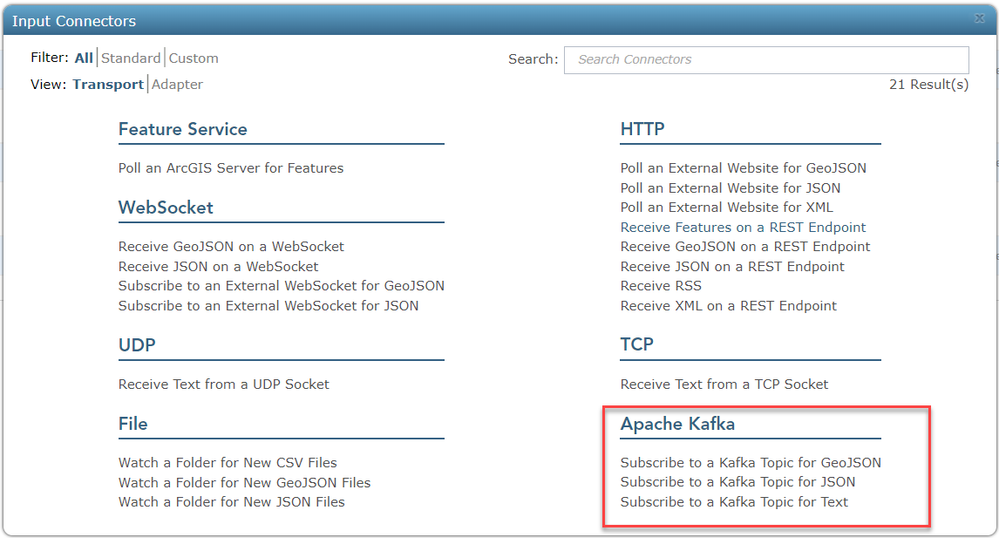Switch view to Adapter
This screenshot has width=999, height=538.
pyautogui.click(x=178, y=85)
